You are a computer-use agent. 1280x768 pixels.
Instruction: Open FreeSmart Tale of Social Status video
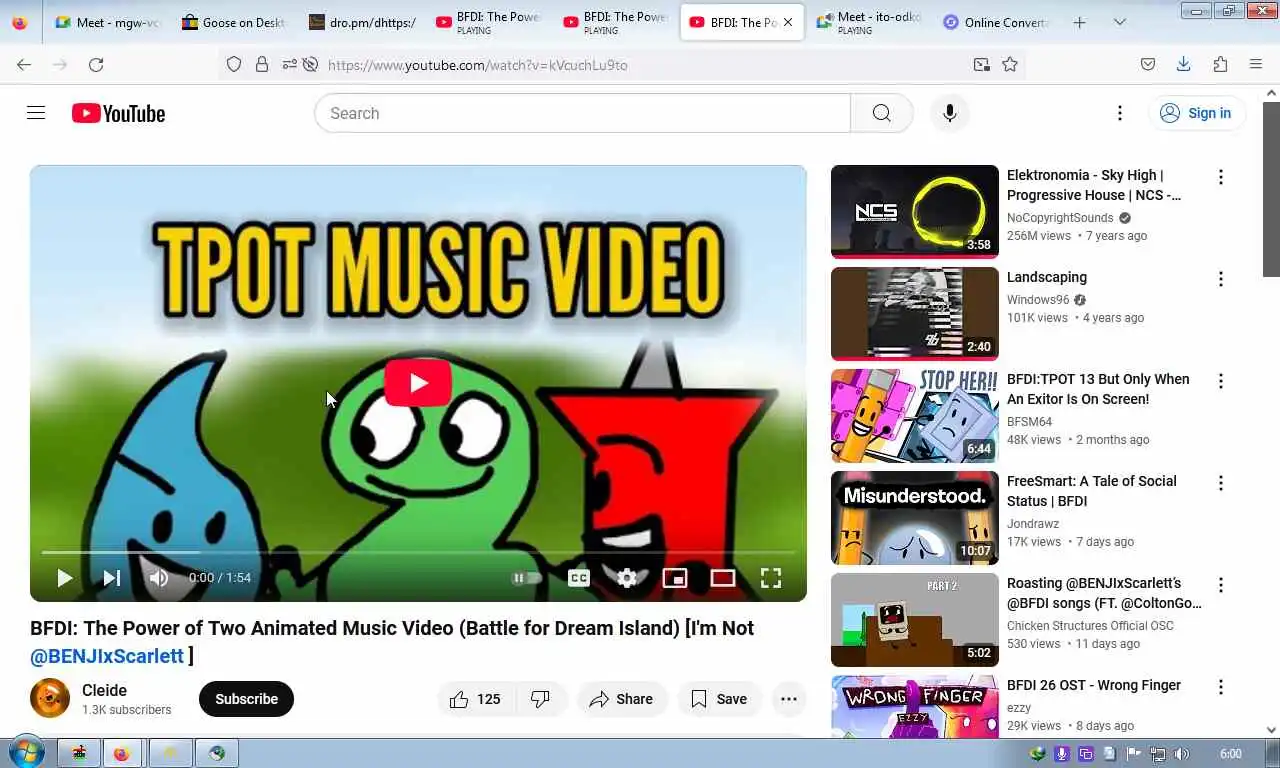pyautogui.click(x=1092, y=491)
